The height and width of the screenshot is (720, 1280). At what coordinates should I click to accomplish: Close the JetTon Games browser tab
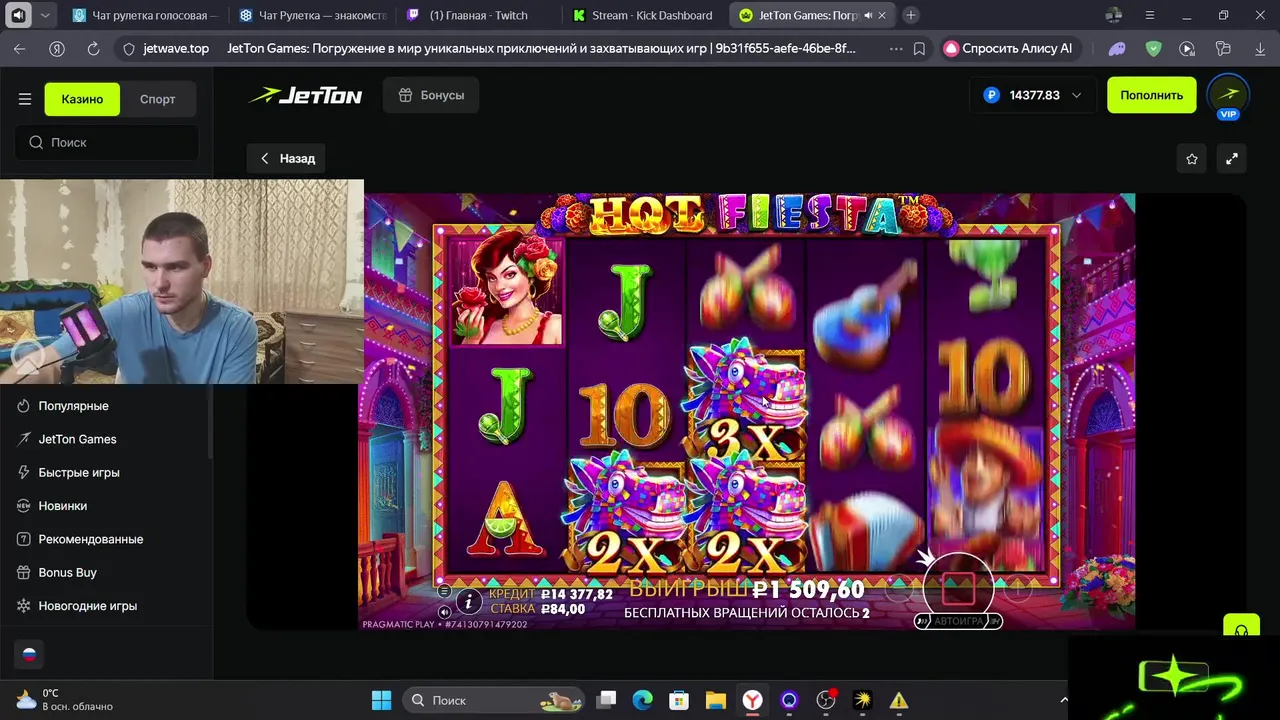[x=882, y=16]
